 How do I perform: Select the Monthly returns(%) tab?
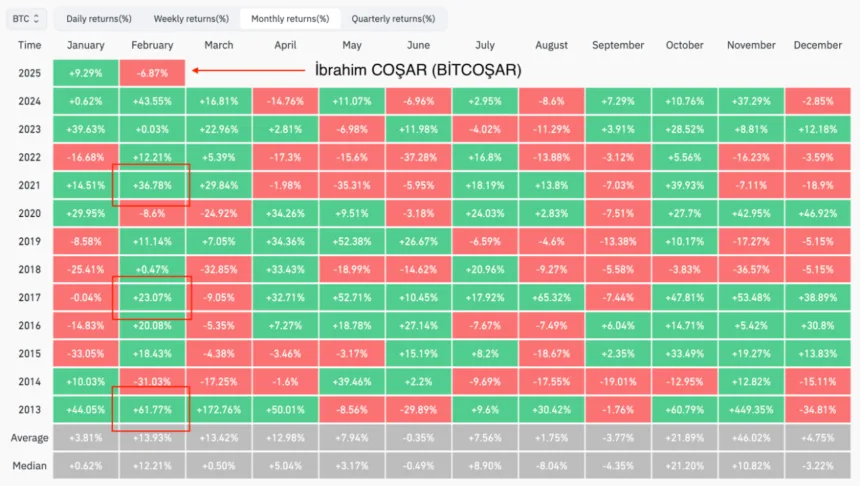coord(290,19)
